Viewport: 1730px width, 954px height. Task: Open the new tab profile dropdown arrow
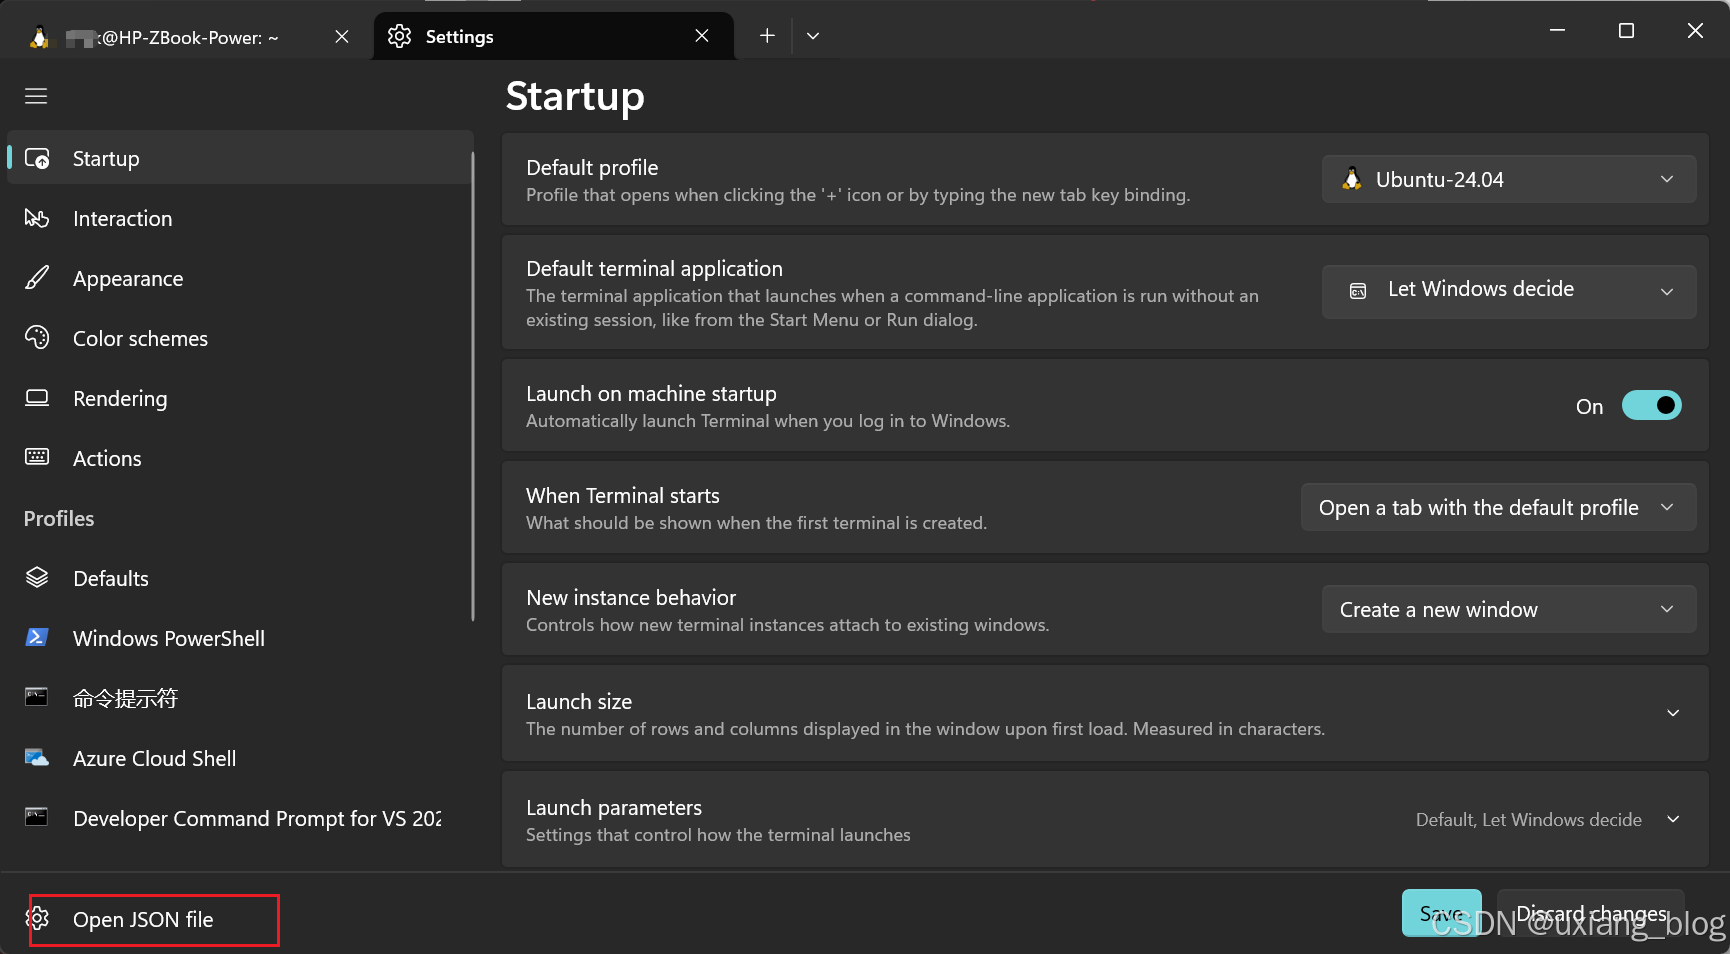coord(813,36)
